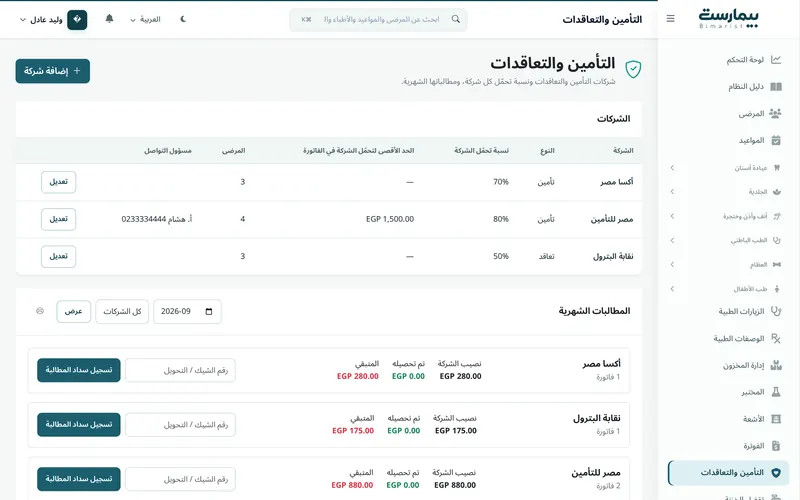Open the وليد عادل user menu

tap(41, 19)
